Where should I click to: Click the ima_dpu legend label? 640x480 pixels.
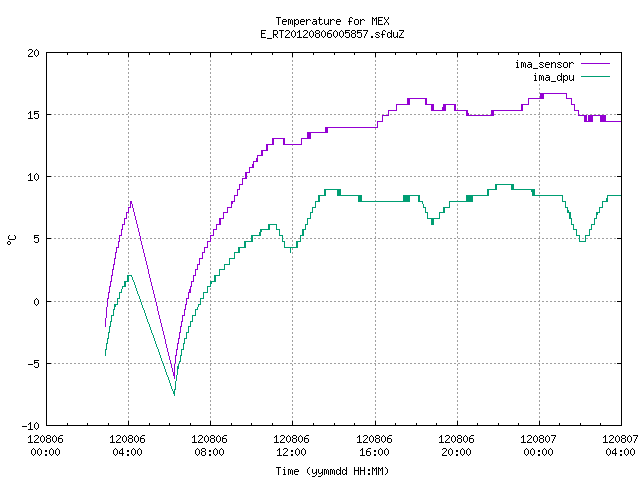pyautogui.click(x=553, y=77)
